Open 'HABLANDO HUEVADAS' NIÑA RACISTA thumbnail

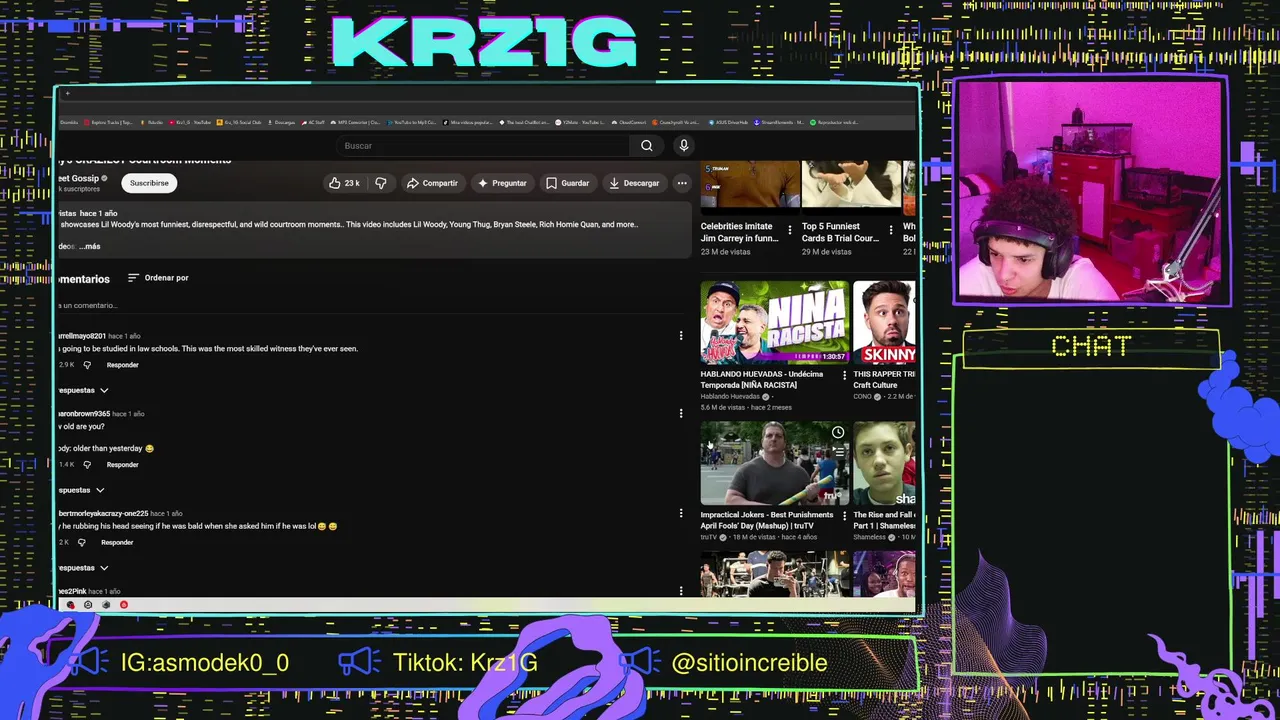(x=774, y=322)
